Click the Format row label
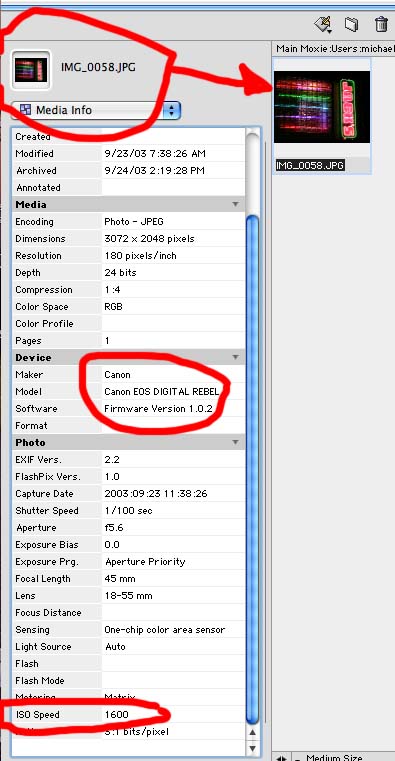The image size is (395, 761). coord(32,426)
